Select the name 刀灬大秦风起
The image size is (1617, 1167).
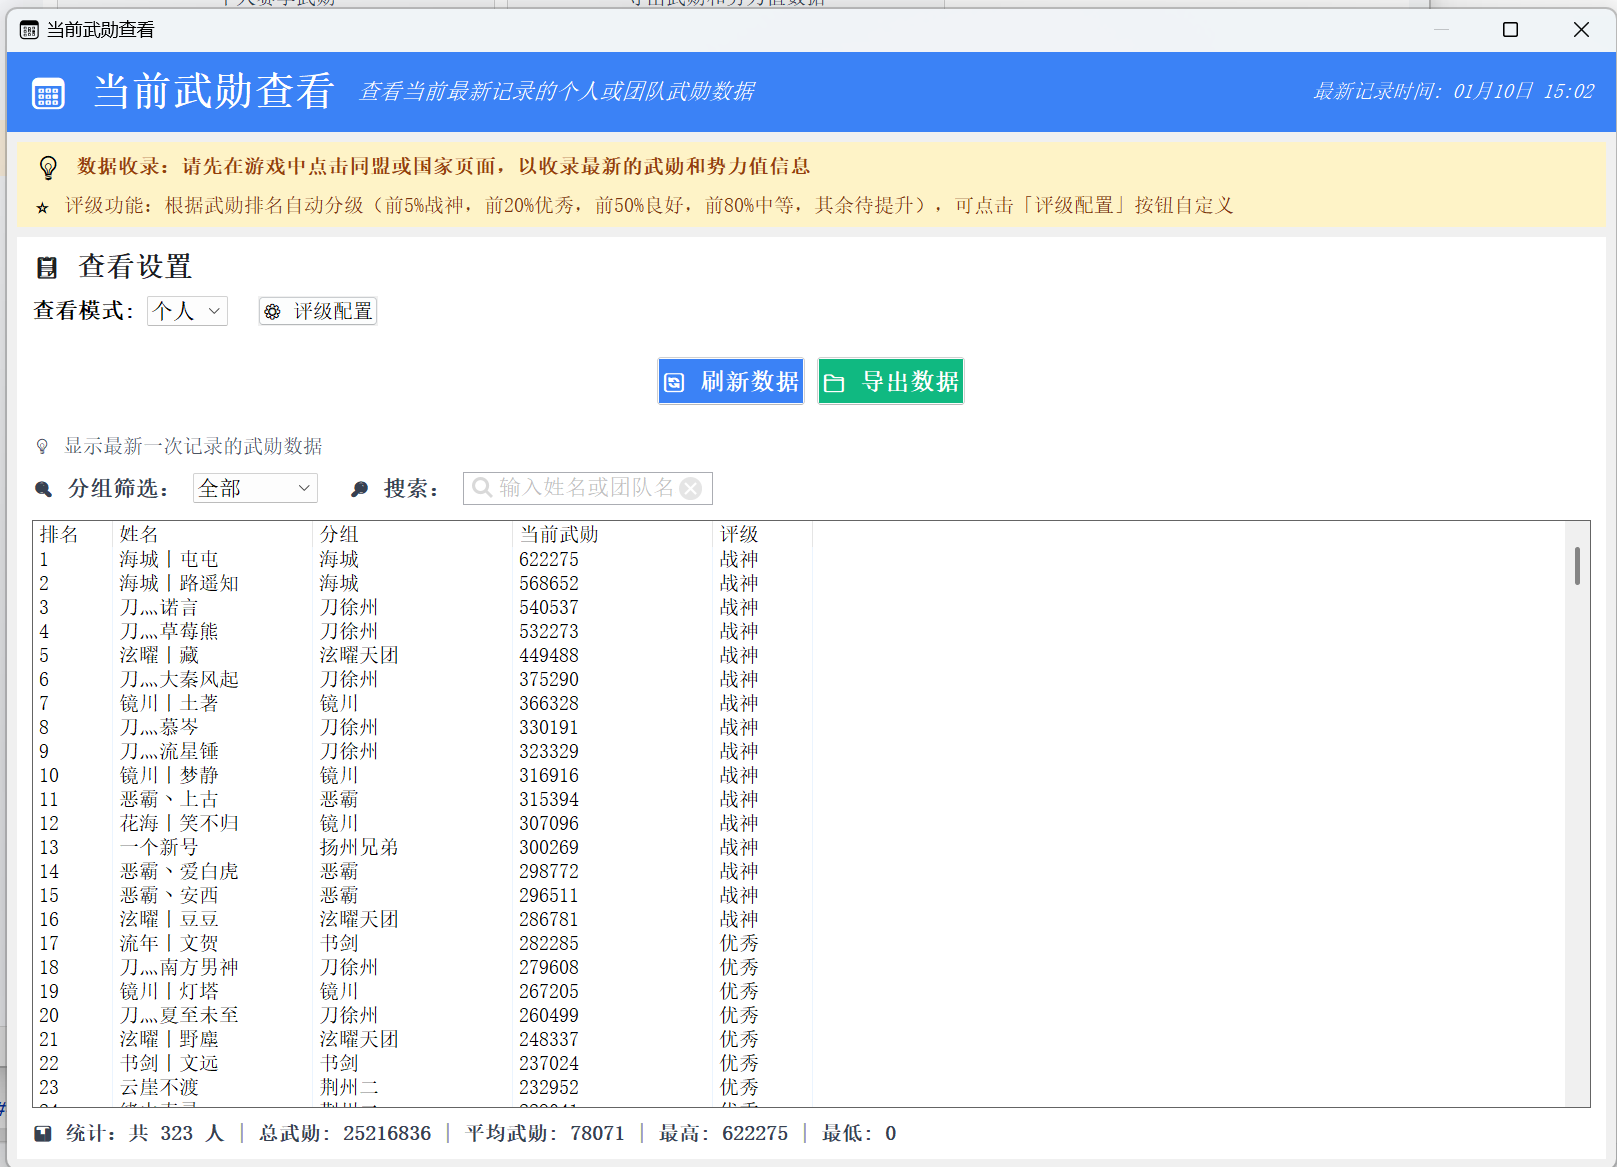tap(179, 679)
